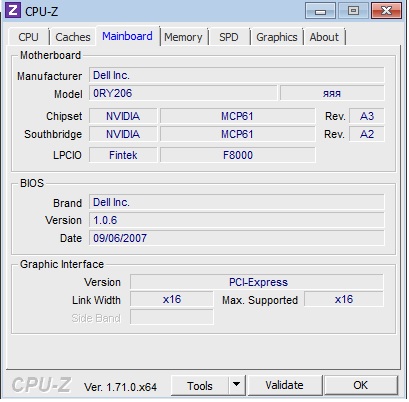
Task: Select the Memory tab
Action: point(183,37)
